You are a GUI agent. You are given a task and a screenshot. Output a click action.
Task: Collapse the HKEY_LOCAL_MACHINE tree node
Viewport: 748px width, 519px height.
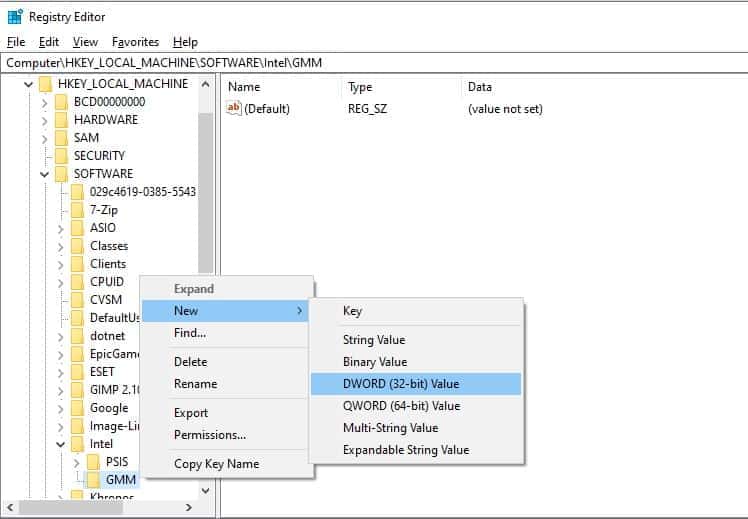(29, 85)
